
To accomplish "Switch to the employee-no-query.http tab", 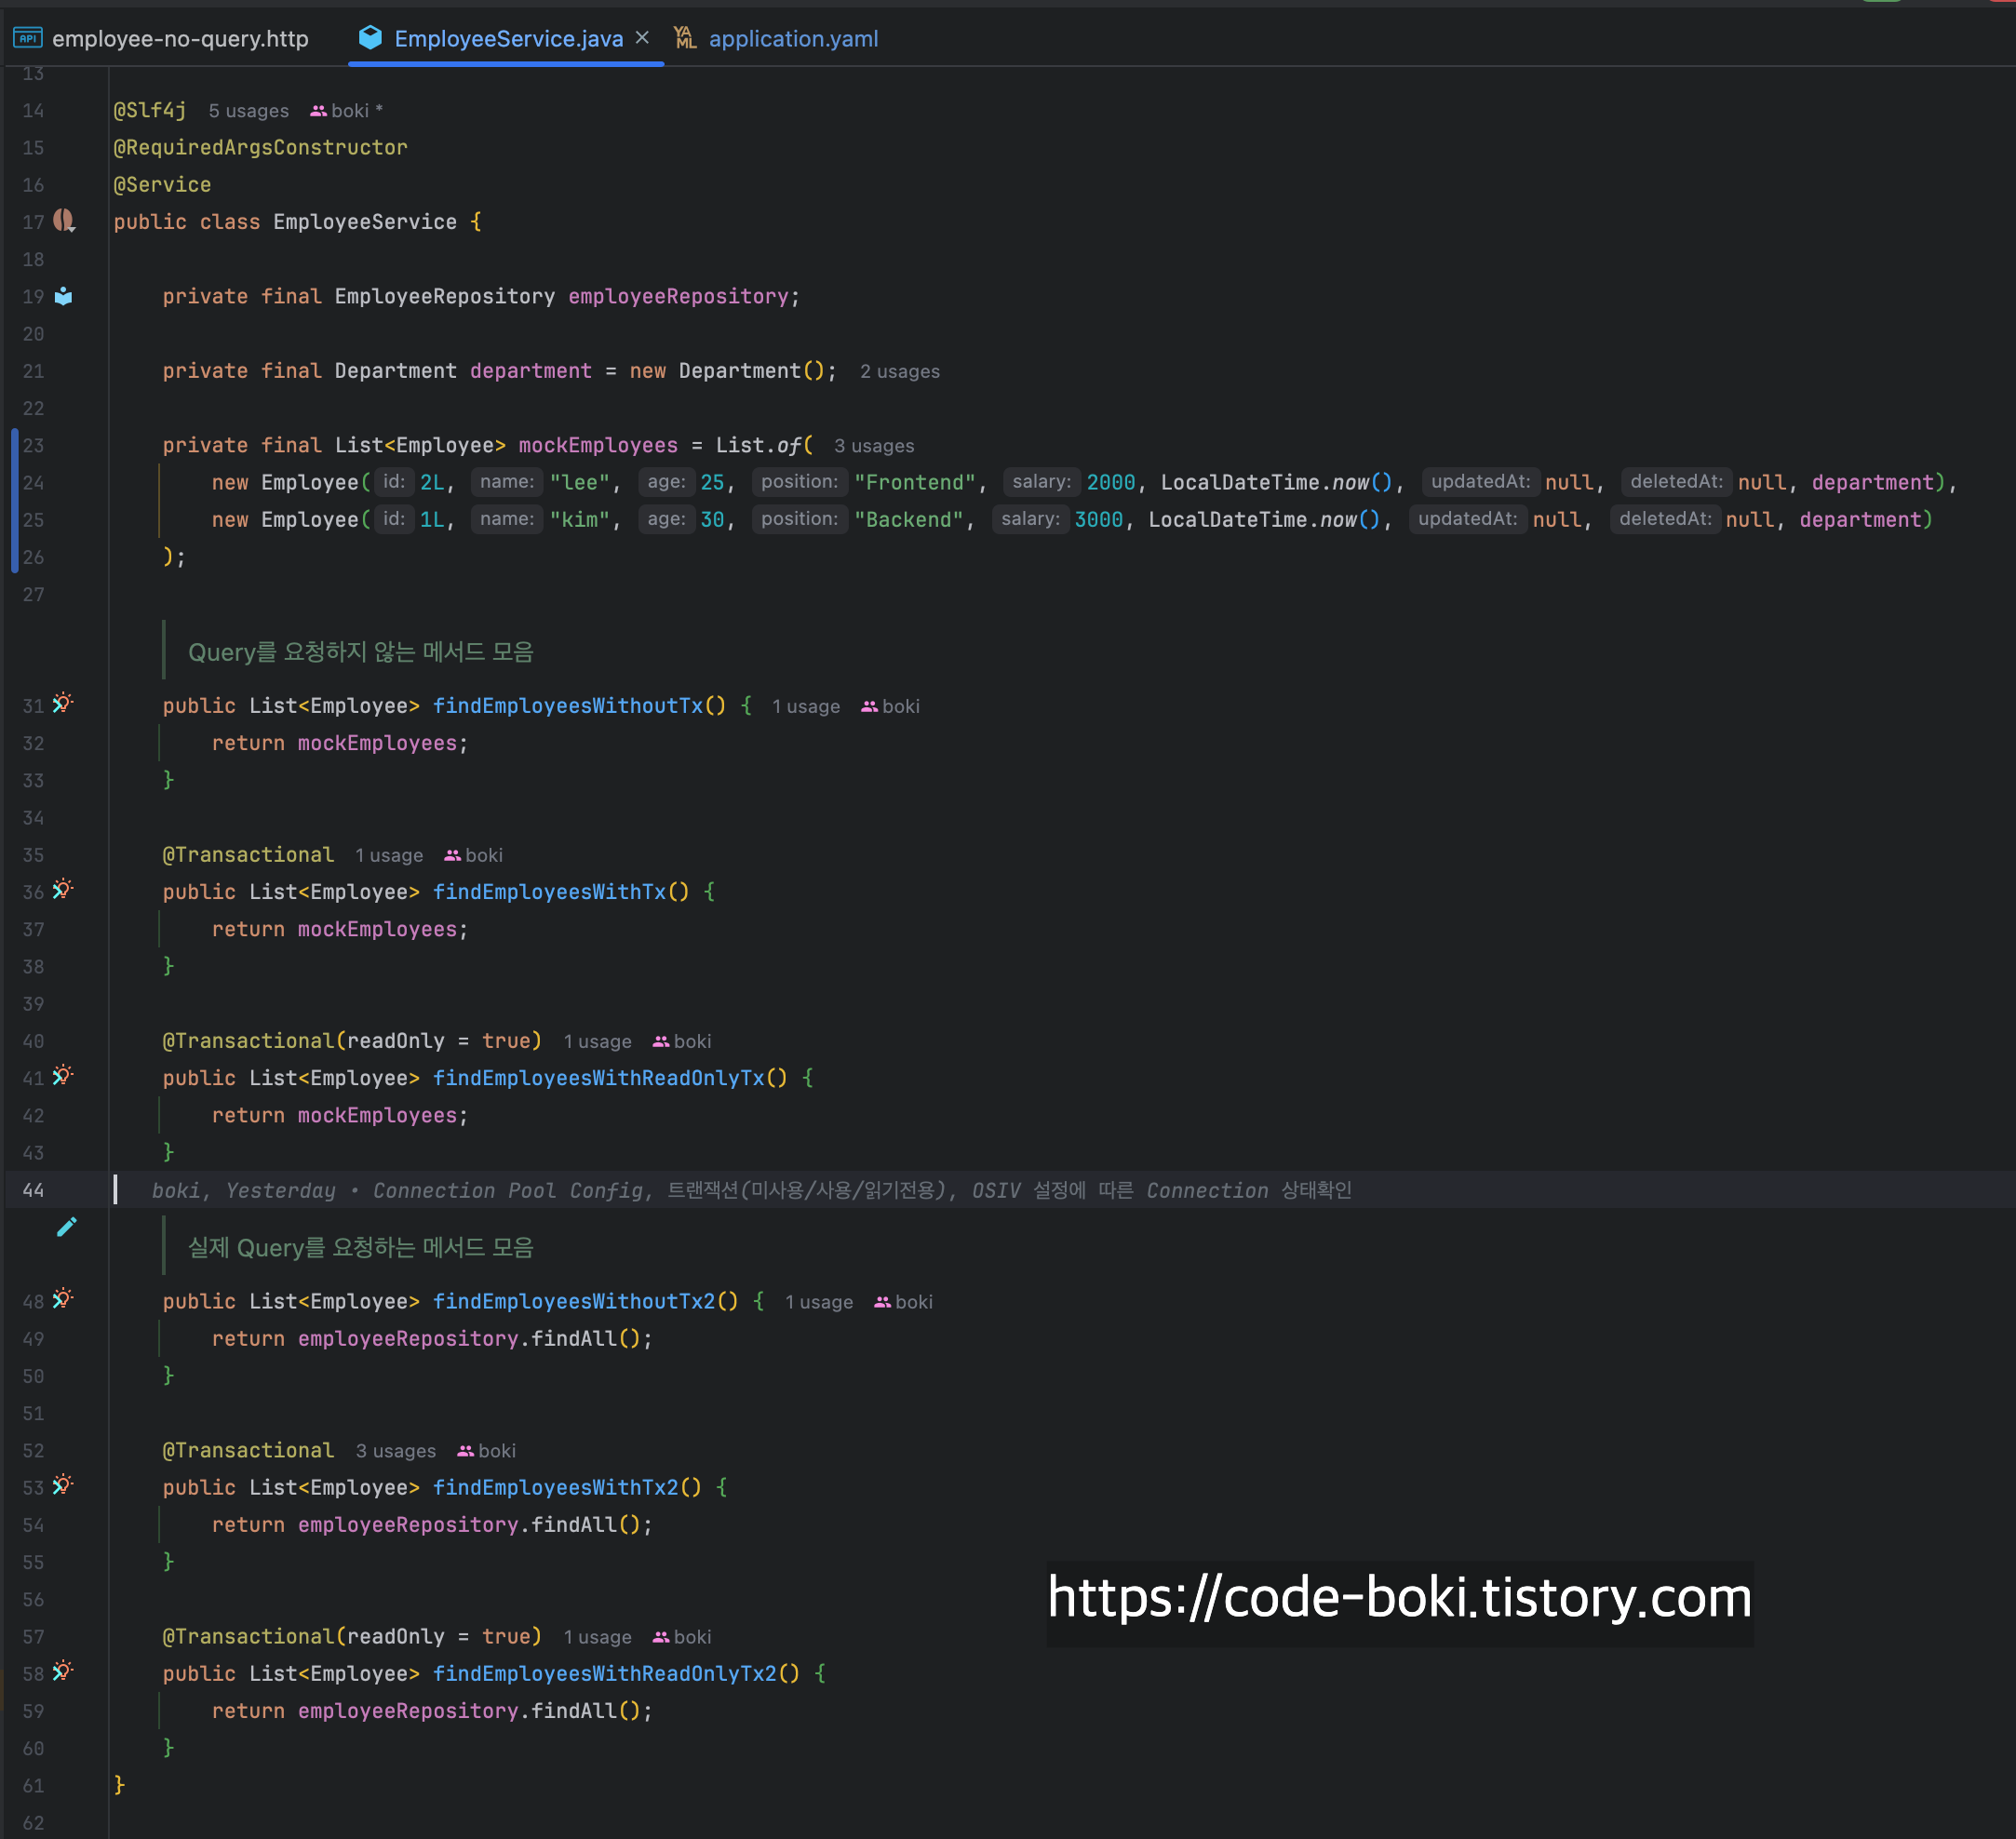I will pos(180,39).
